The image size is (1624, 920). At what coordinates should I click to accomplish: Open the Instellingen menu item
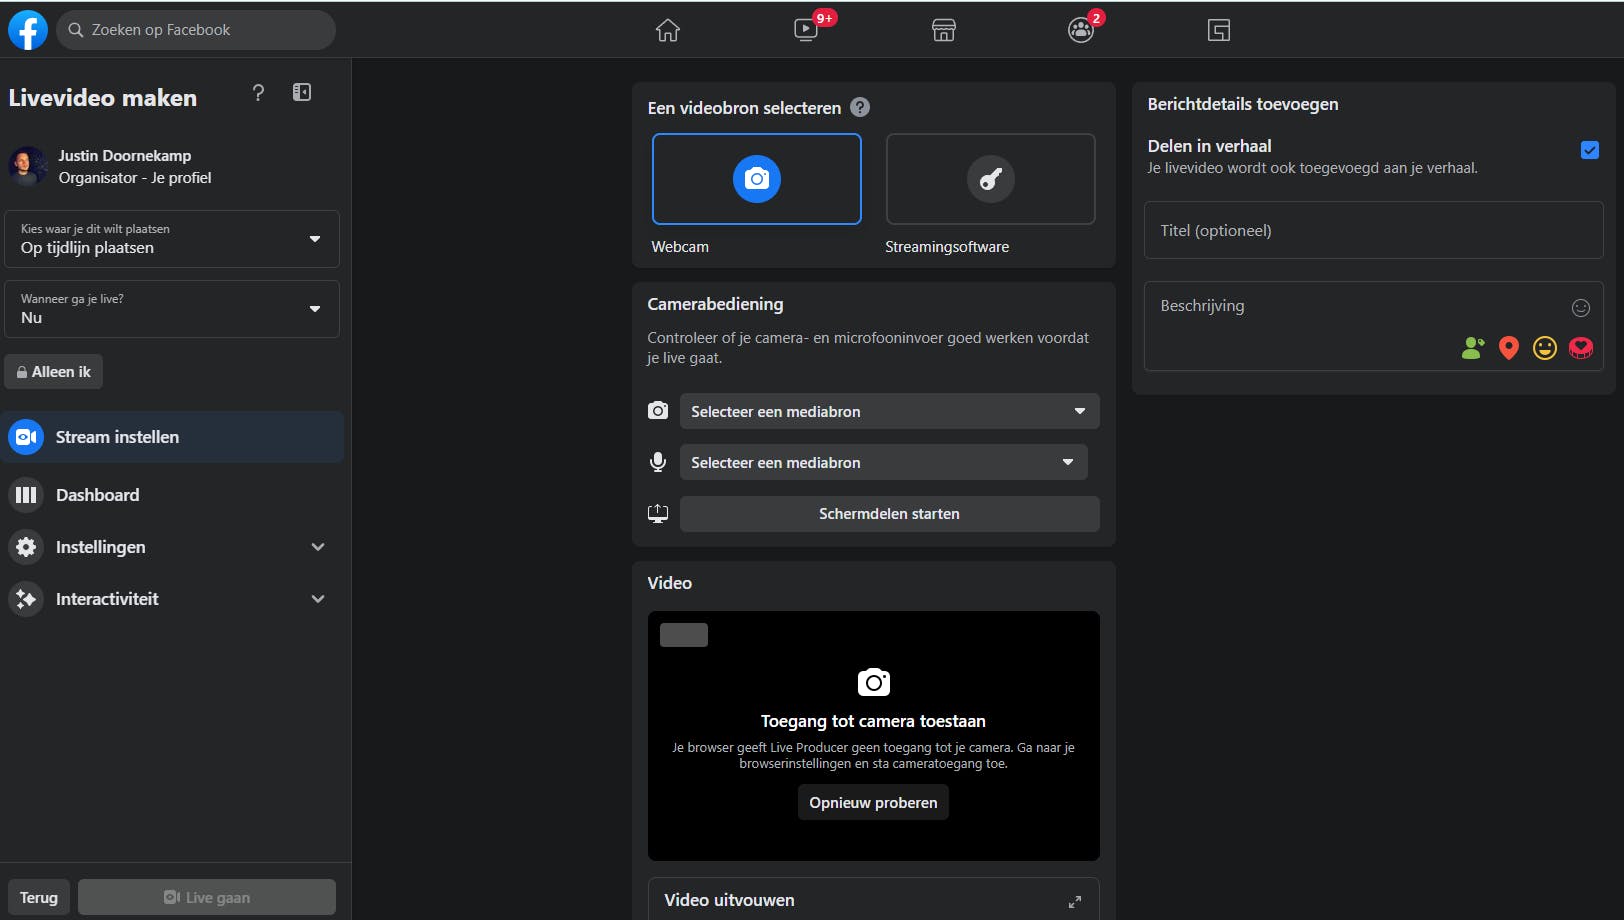pyautogui.click(x=172, y=547)
